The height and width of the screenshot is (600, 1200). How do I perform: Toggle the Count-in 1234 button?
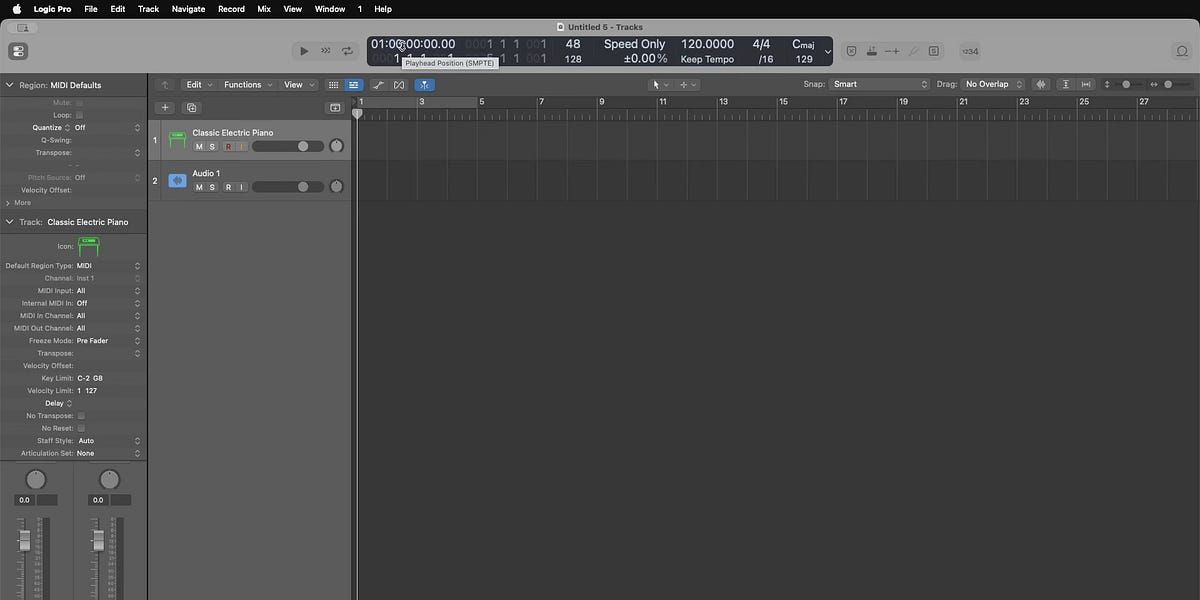pyautogui.click(x=970, y=51)
